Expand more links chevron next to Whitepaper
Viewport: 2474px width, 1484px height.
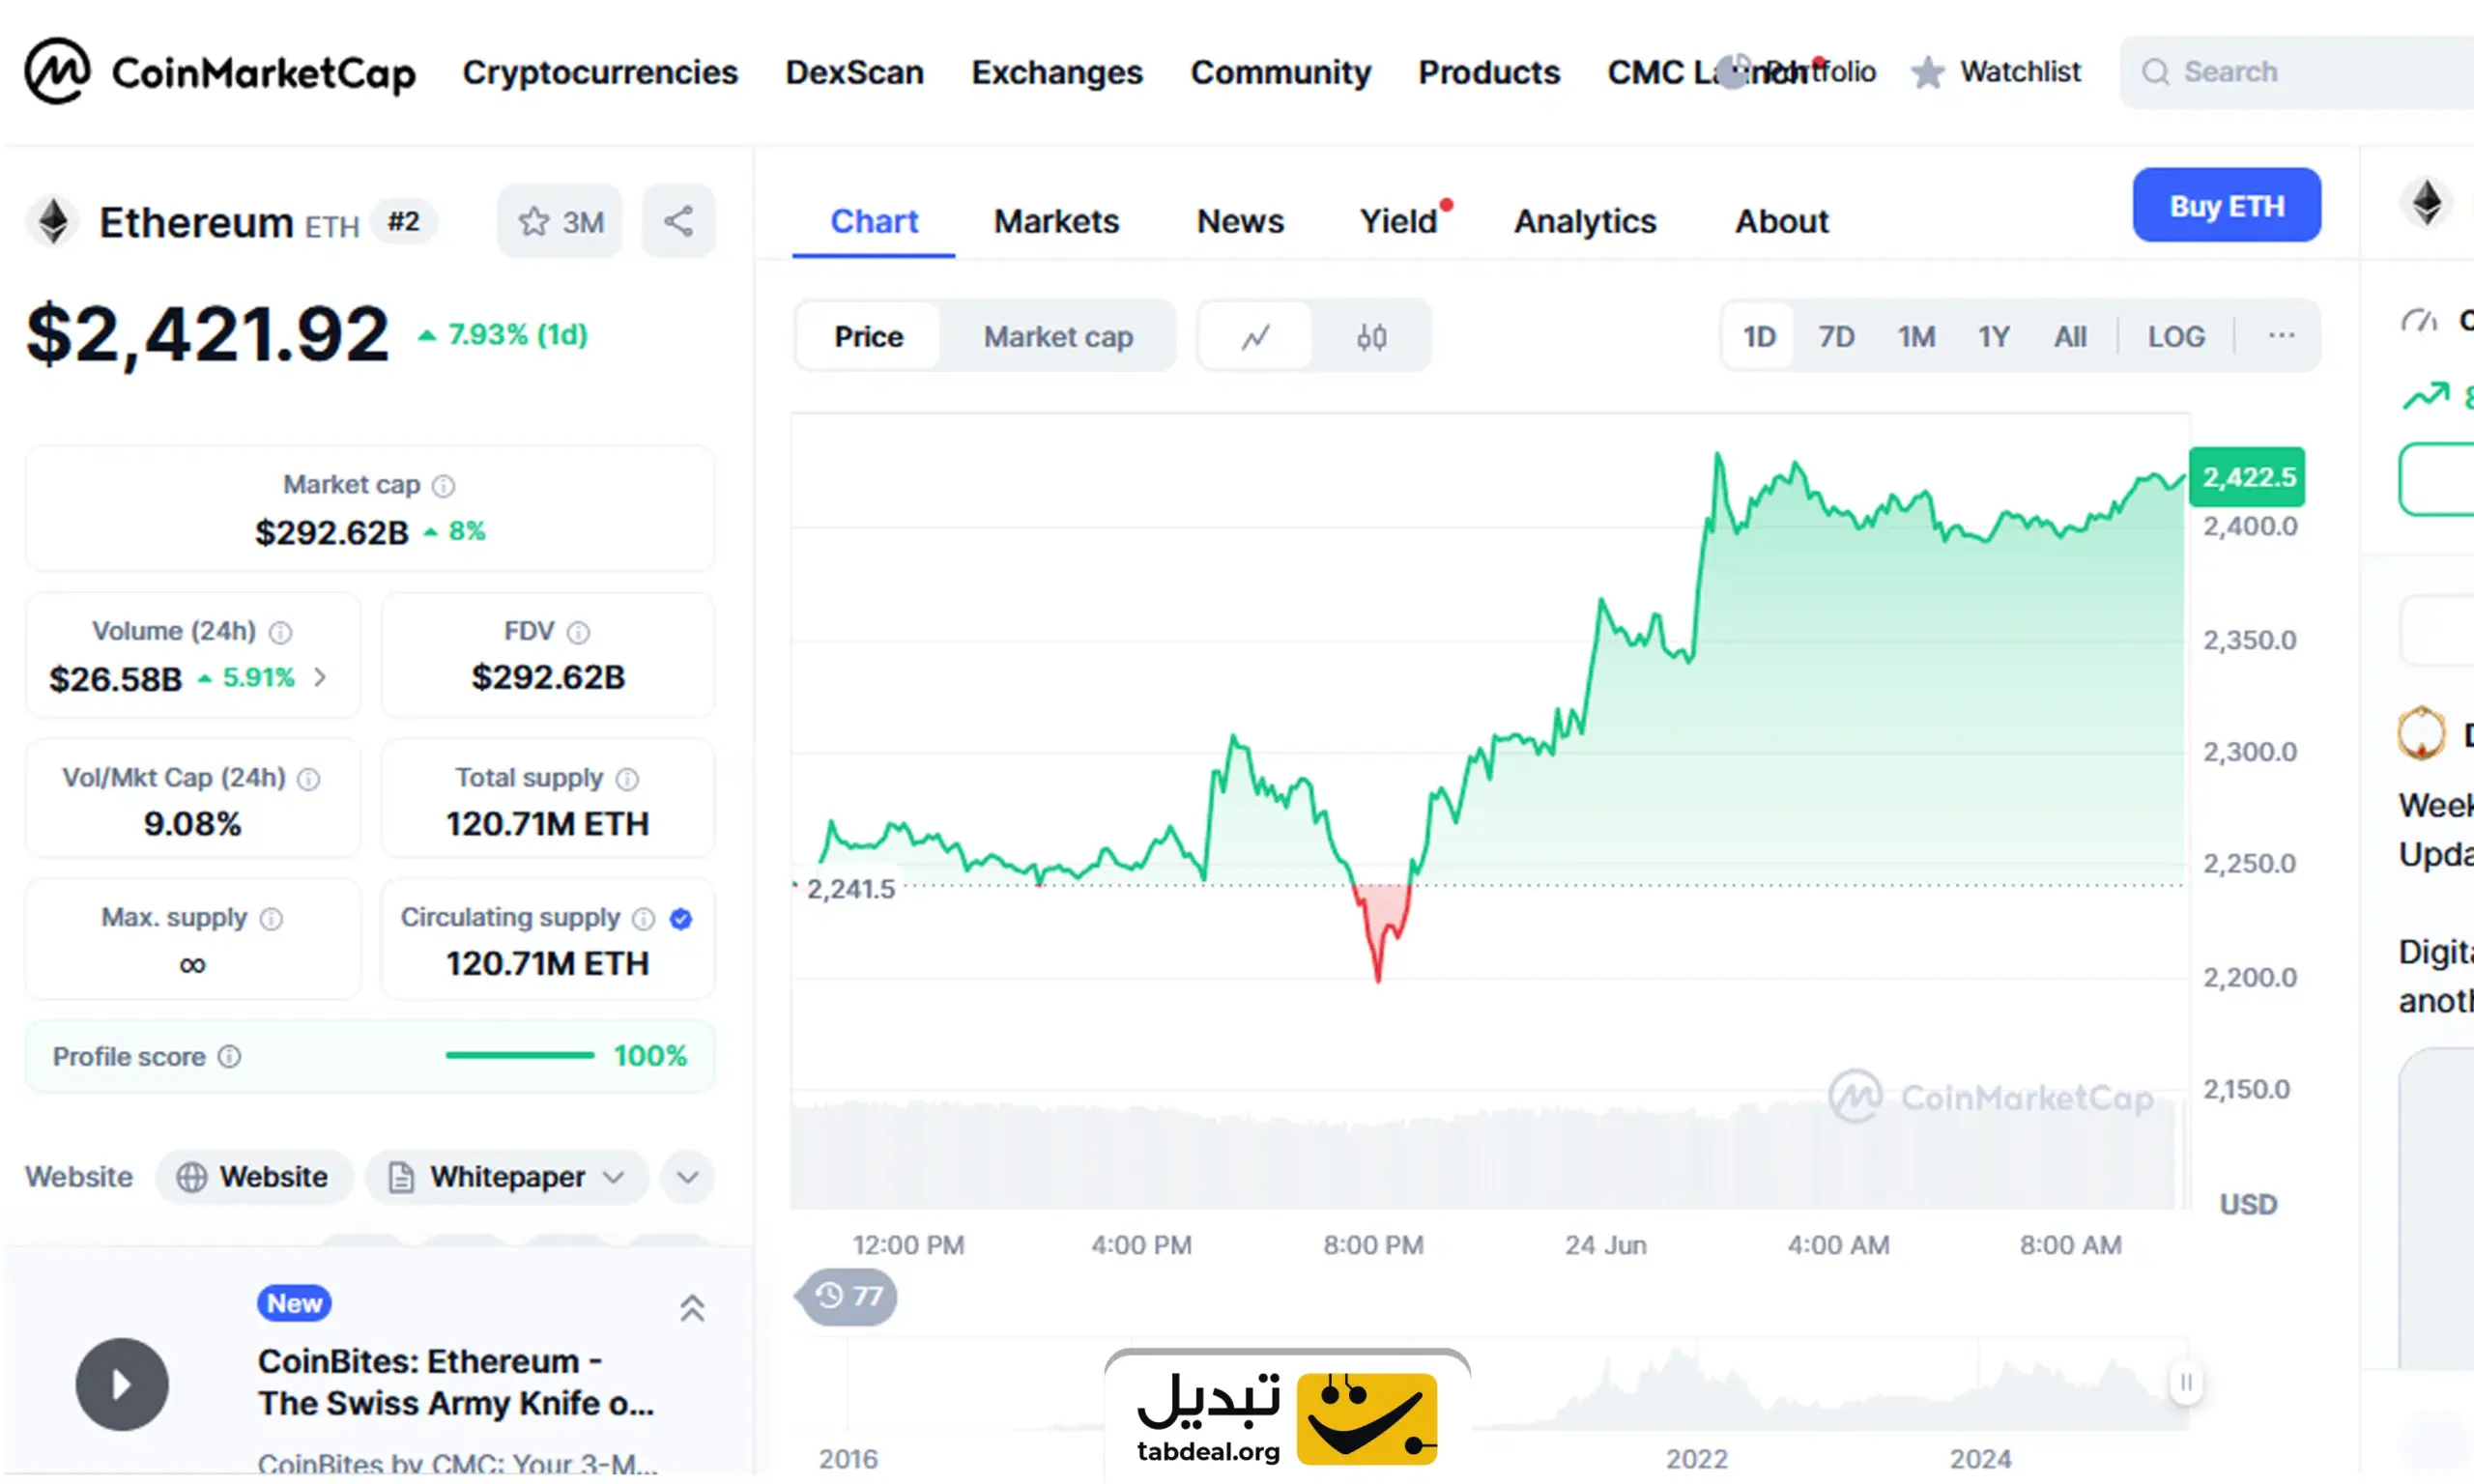687,1177
